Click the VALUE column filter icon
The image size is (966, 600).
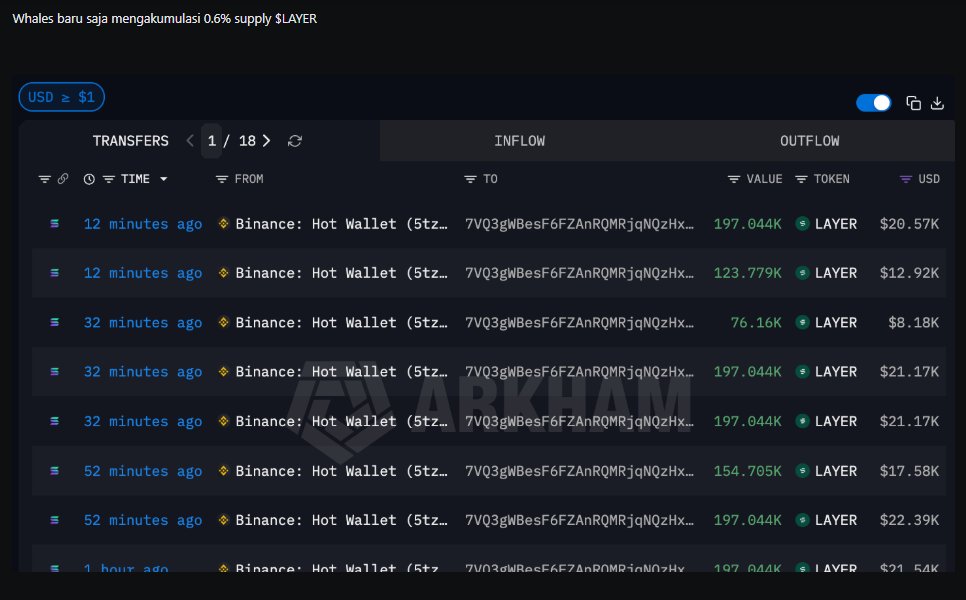[734, 179]
